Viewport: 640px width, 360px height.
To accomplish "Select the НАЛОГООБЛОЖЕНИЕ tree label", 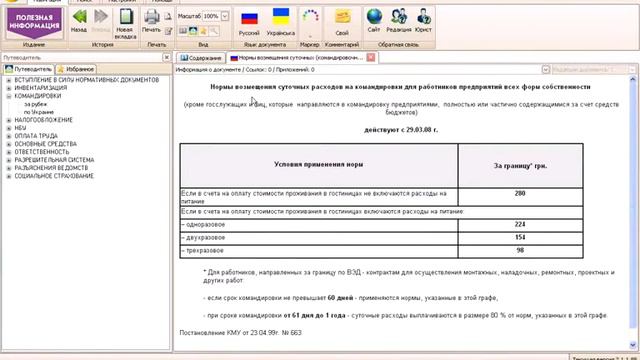I will click(43, 120).
